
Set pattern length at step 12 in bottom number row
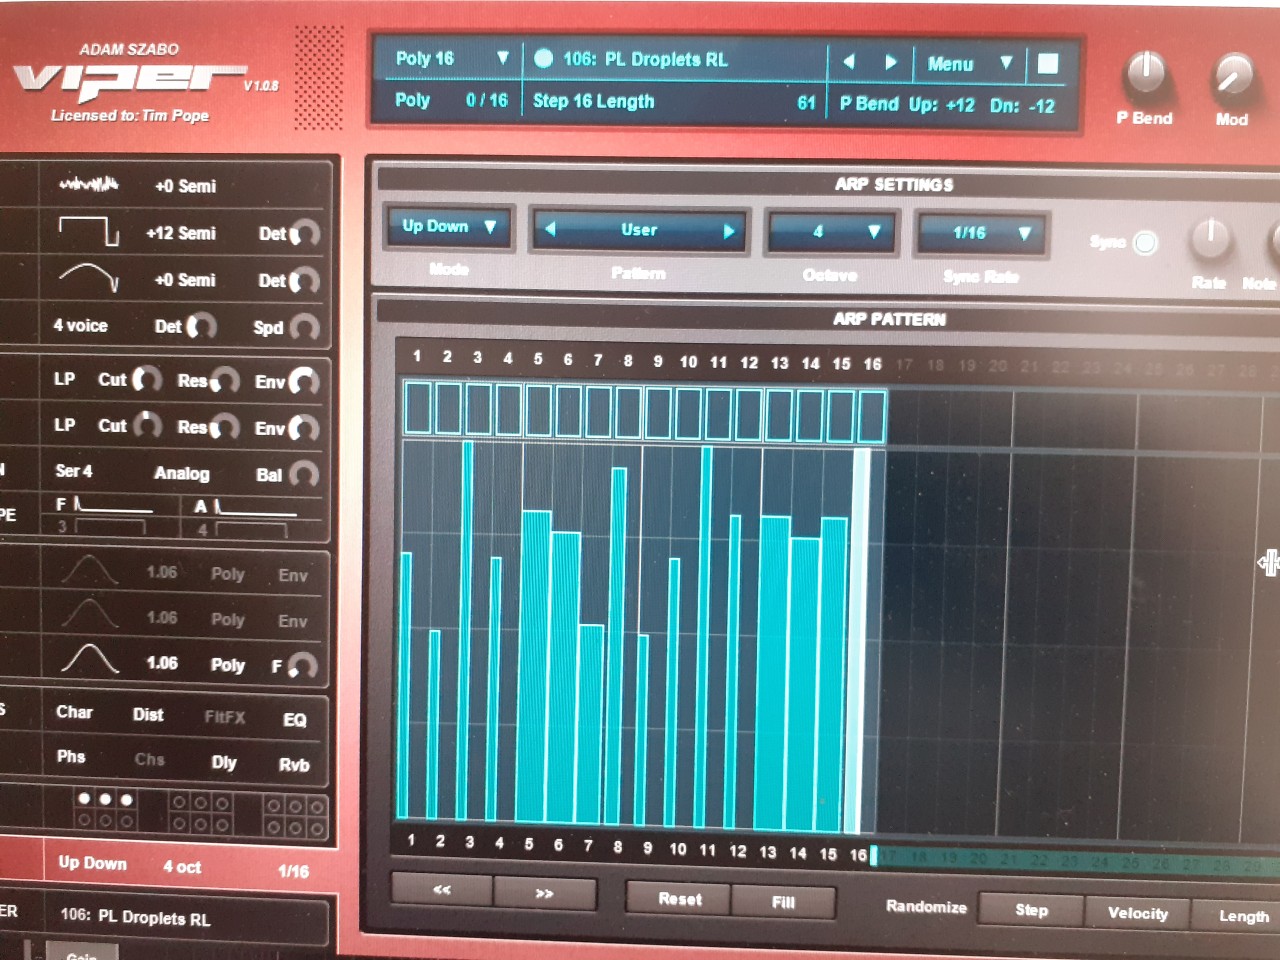click(737, 851)
